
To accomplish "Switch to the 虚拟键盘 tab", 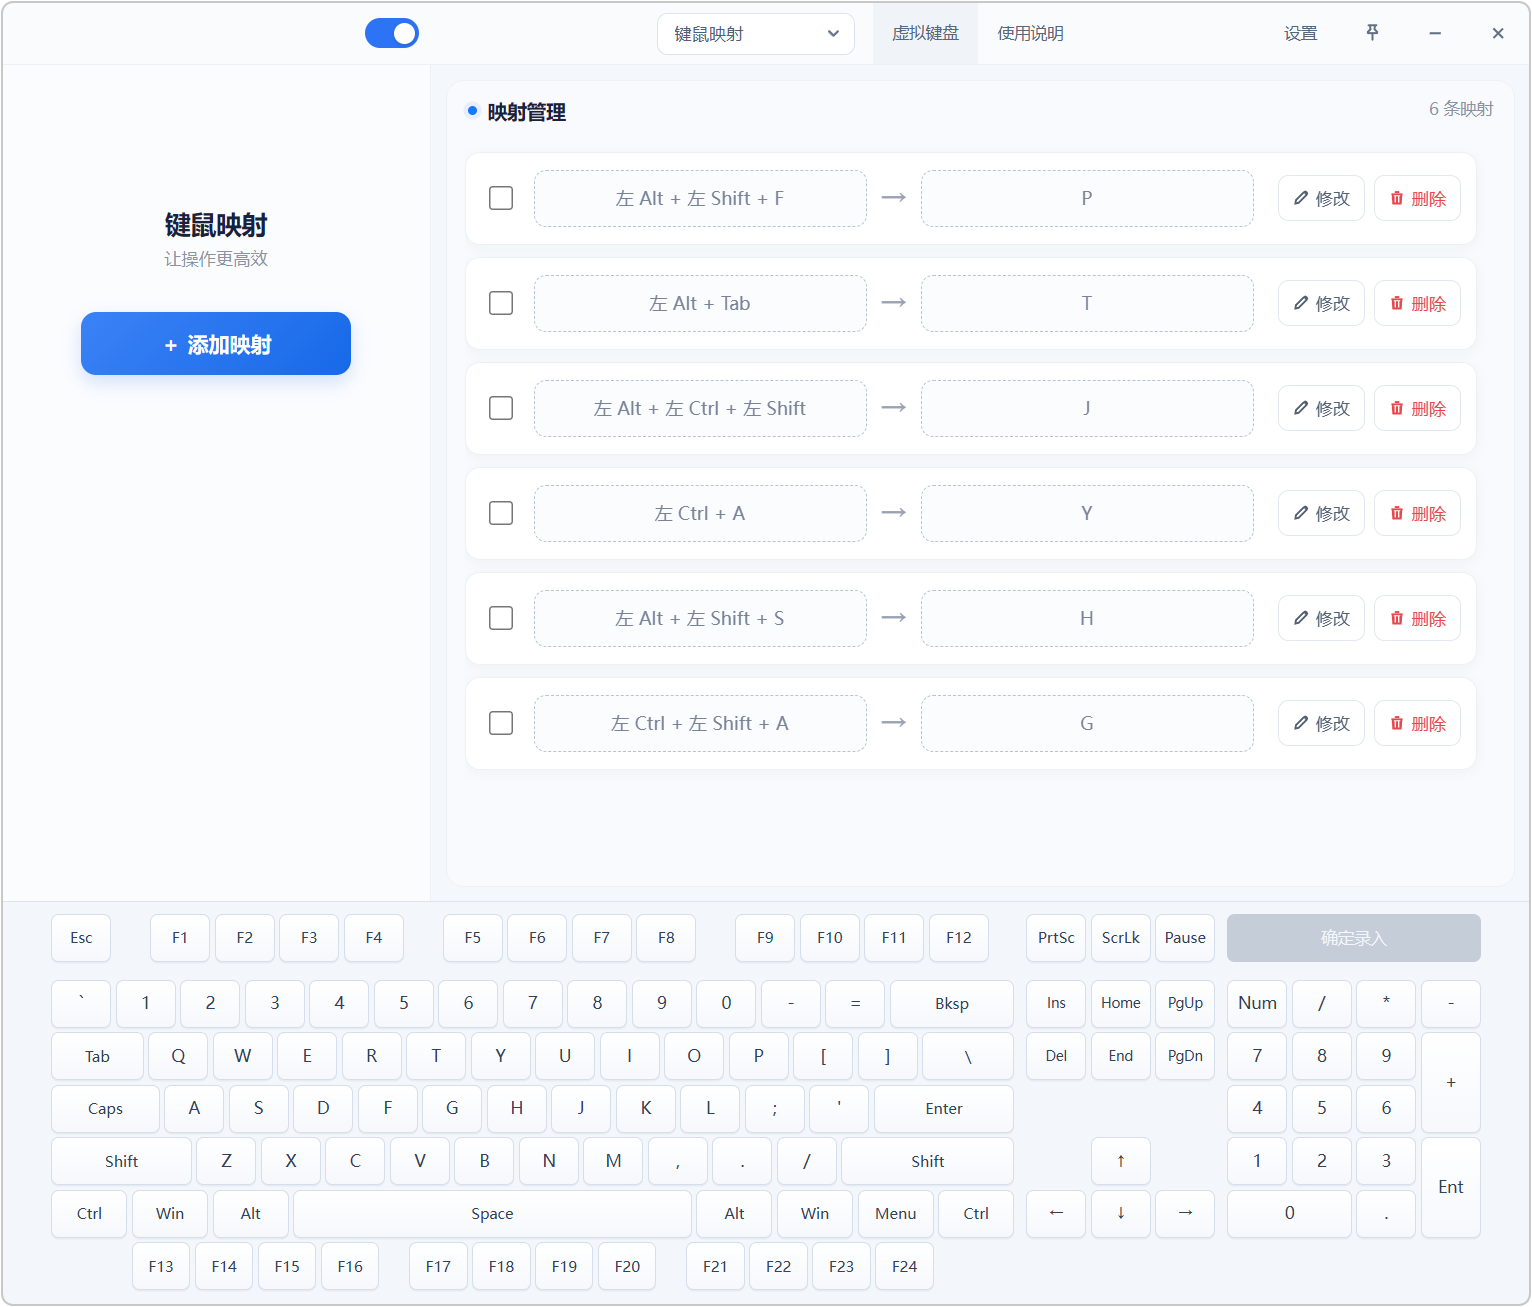I will coord(925,33).
